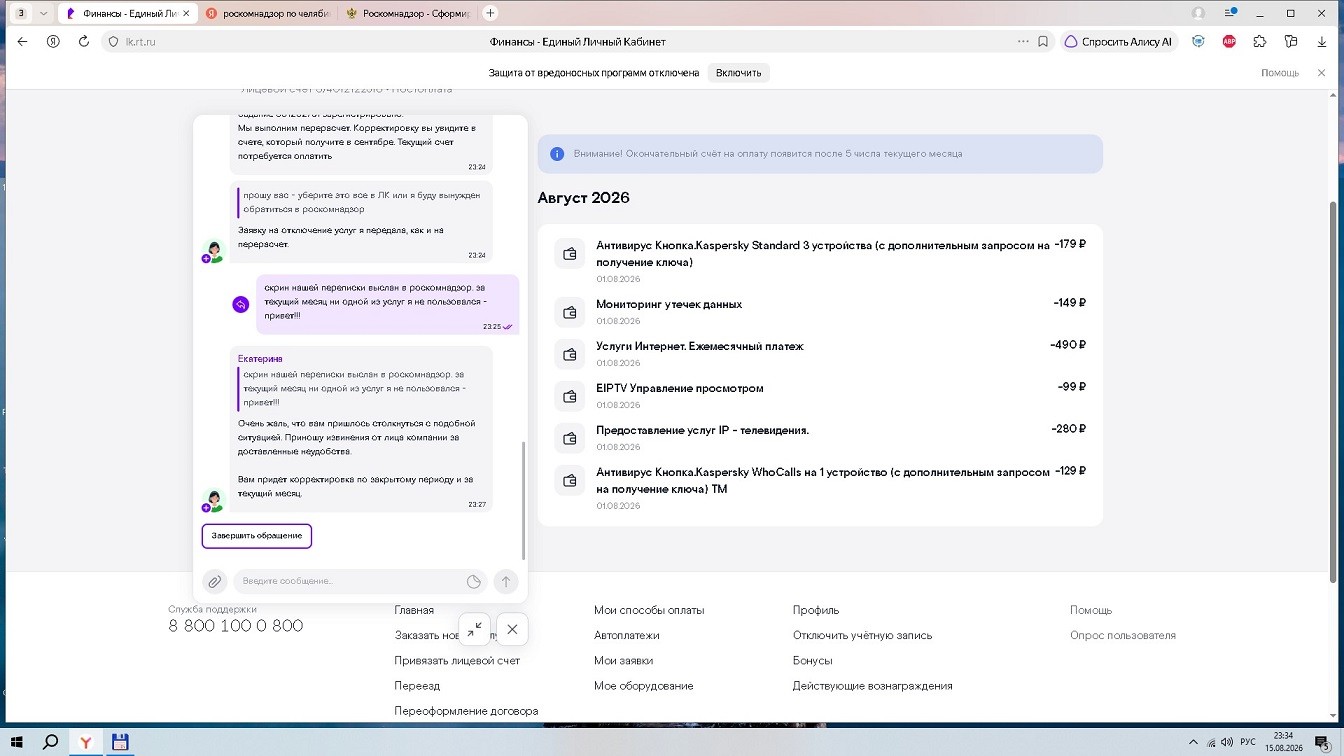Image resolution: width=1344 pixels, height=756 pixels.
Task: Click the wallet icon for Предоставление услуг IP-телевидения
Action: pyautogui.click(x=570, y=438)
